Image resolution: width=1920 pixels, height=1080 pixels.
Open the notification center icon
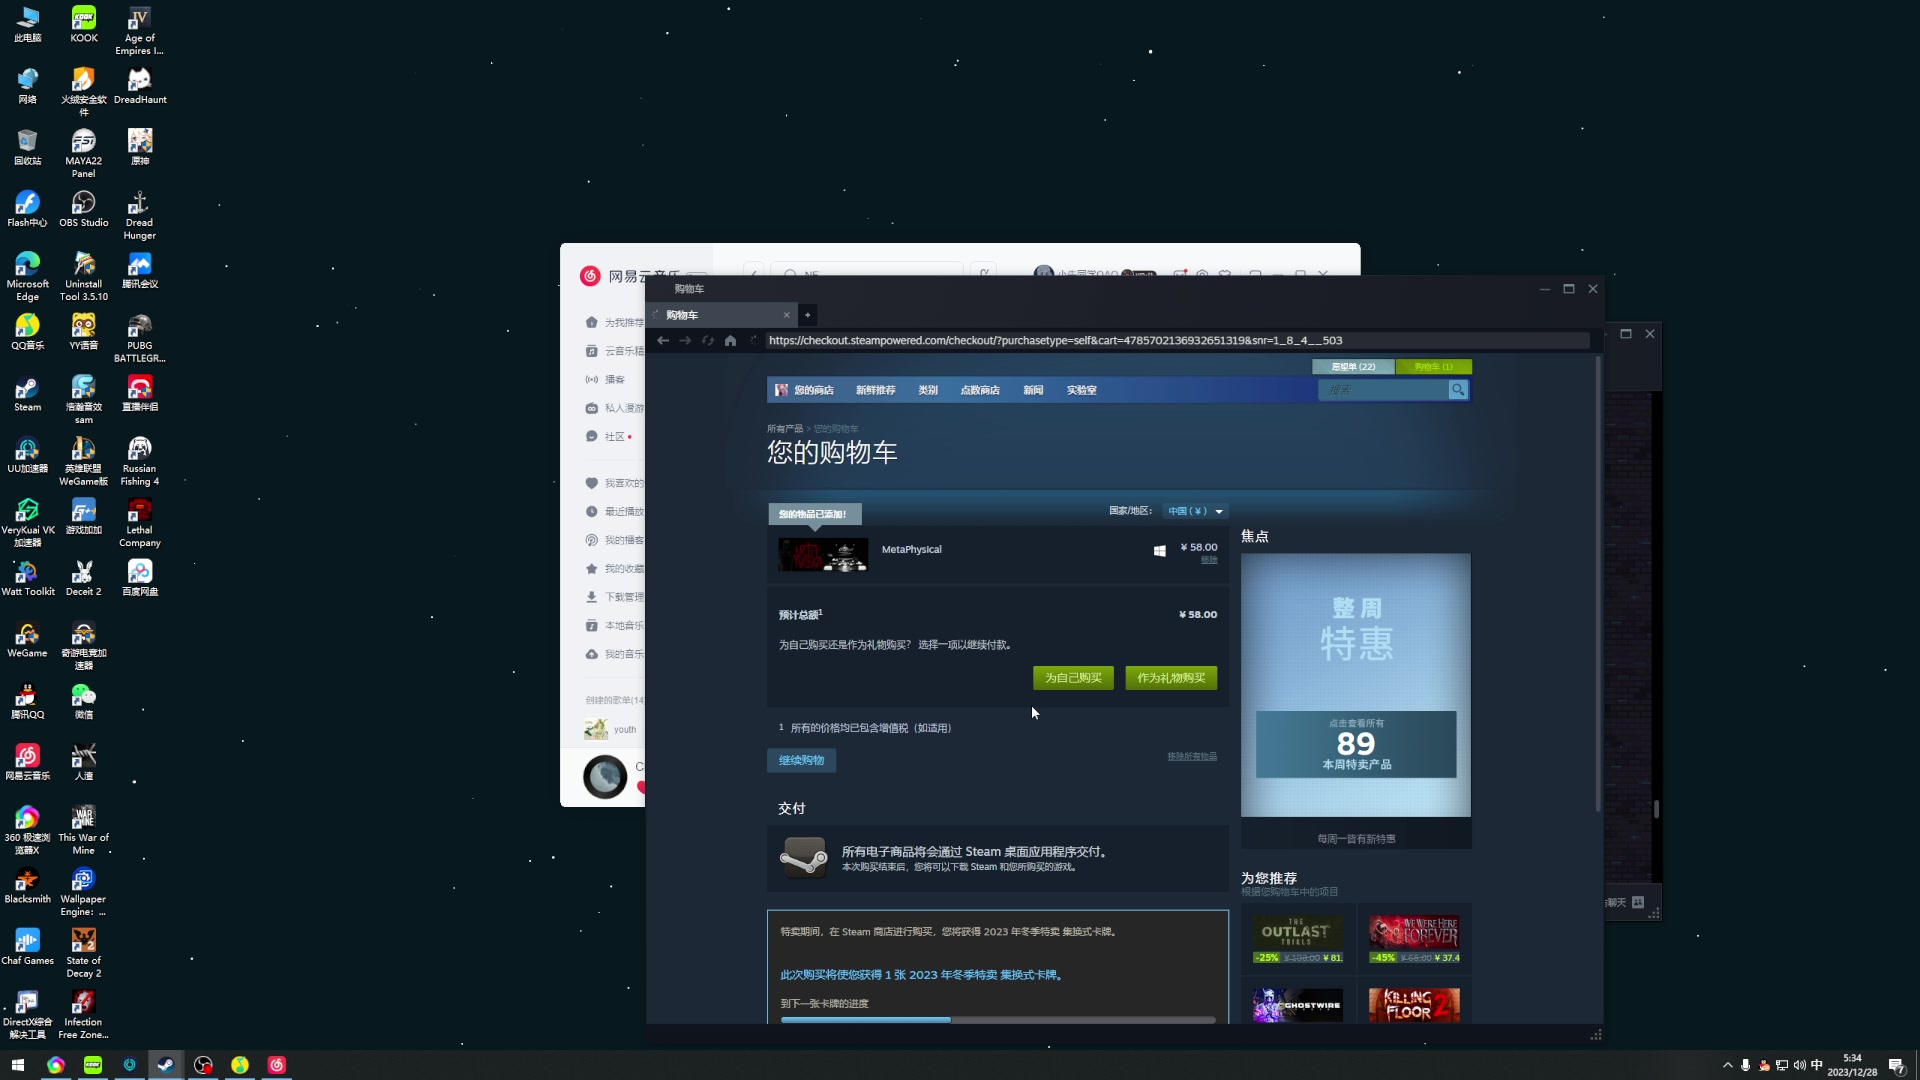point(1896,1065)
